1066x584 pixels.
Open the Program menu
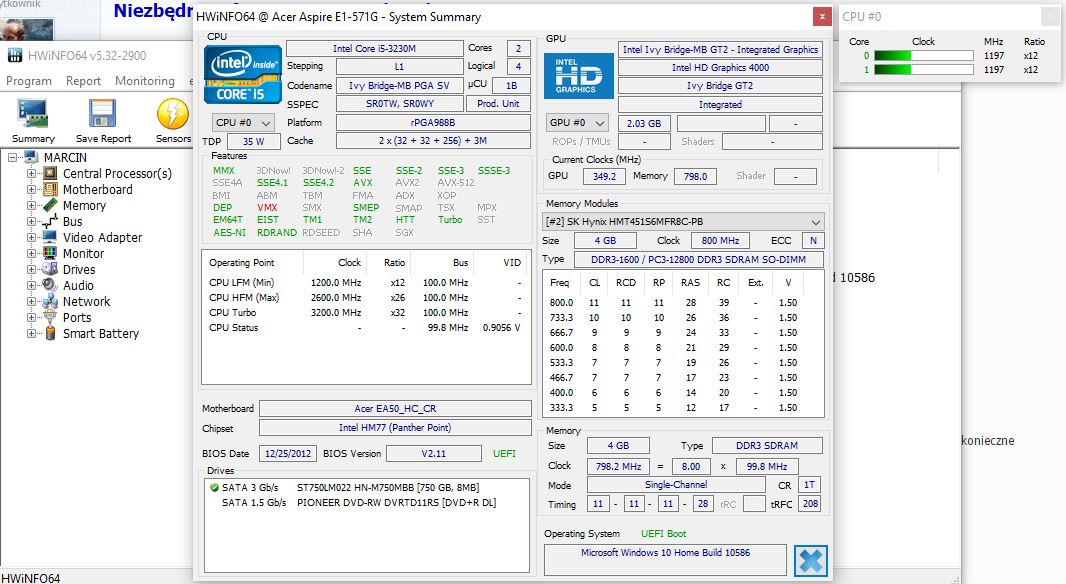29,81
